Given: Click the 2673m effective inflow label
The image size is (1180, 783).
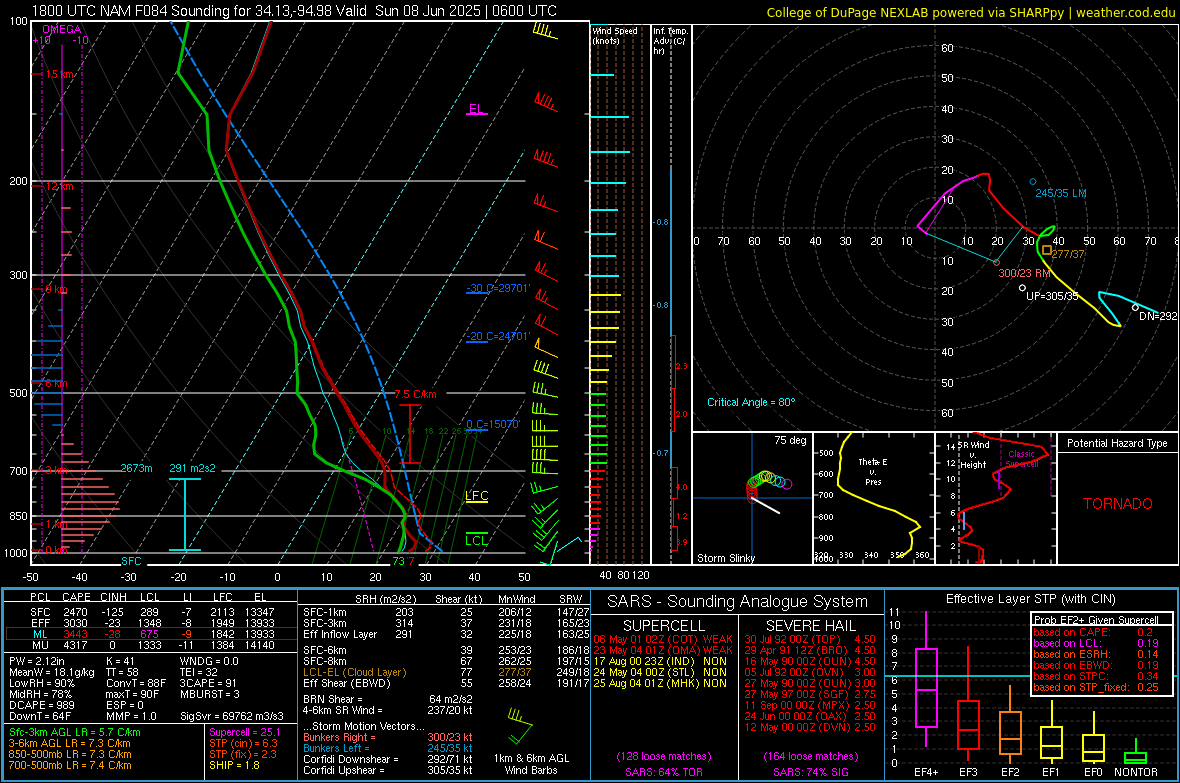Looking at the screenshot, I should click(136, 468).
